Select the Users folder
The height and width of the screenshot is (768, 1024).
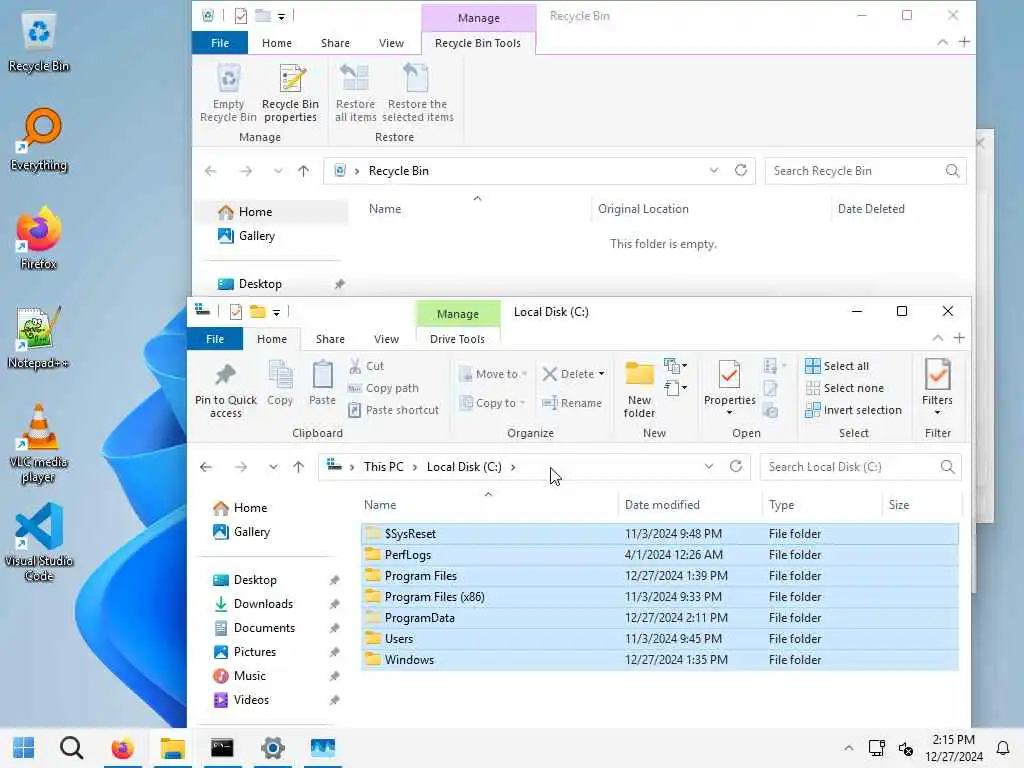pos(660,639)
